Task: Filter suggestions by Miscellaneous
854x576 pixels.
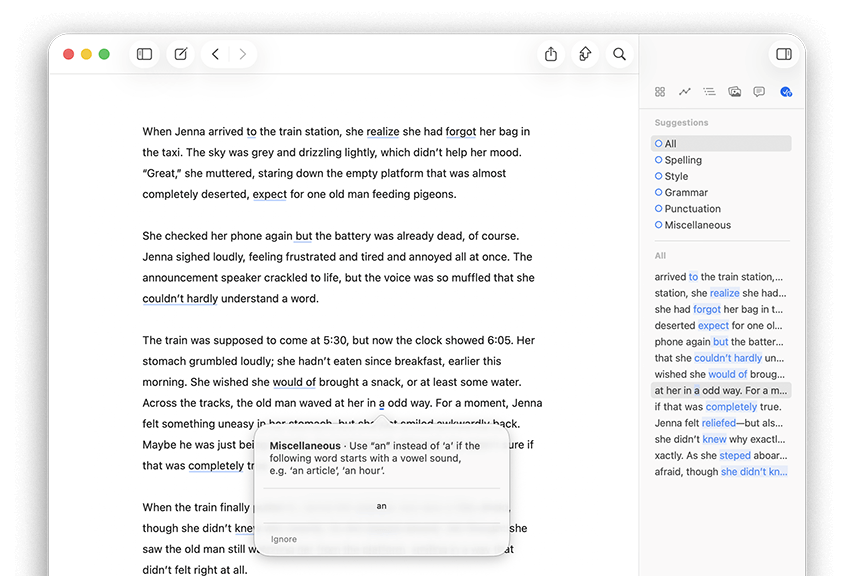Action: [x=697, y=225]
